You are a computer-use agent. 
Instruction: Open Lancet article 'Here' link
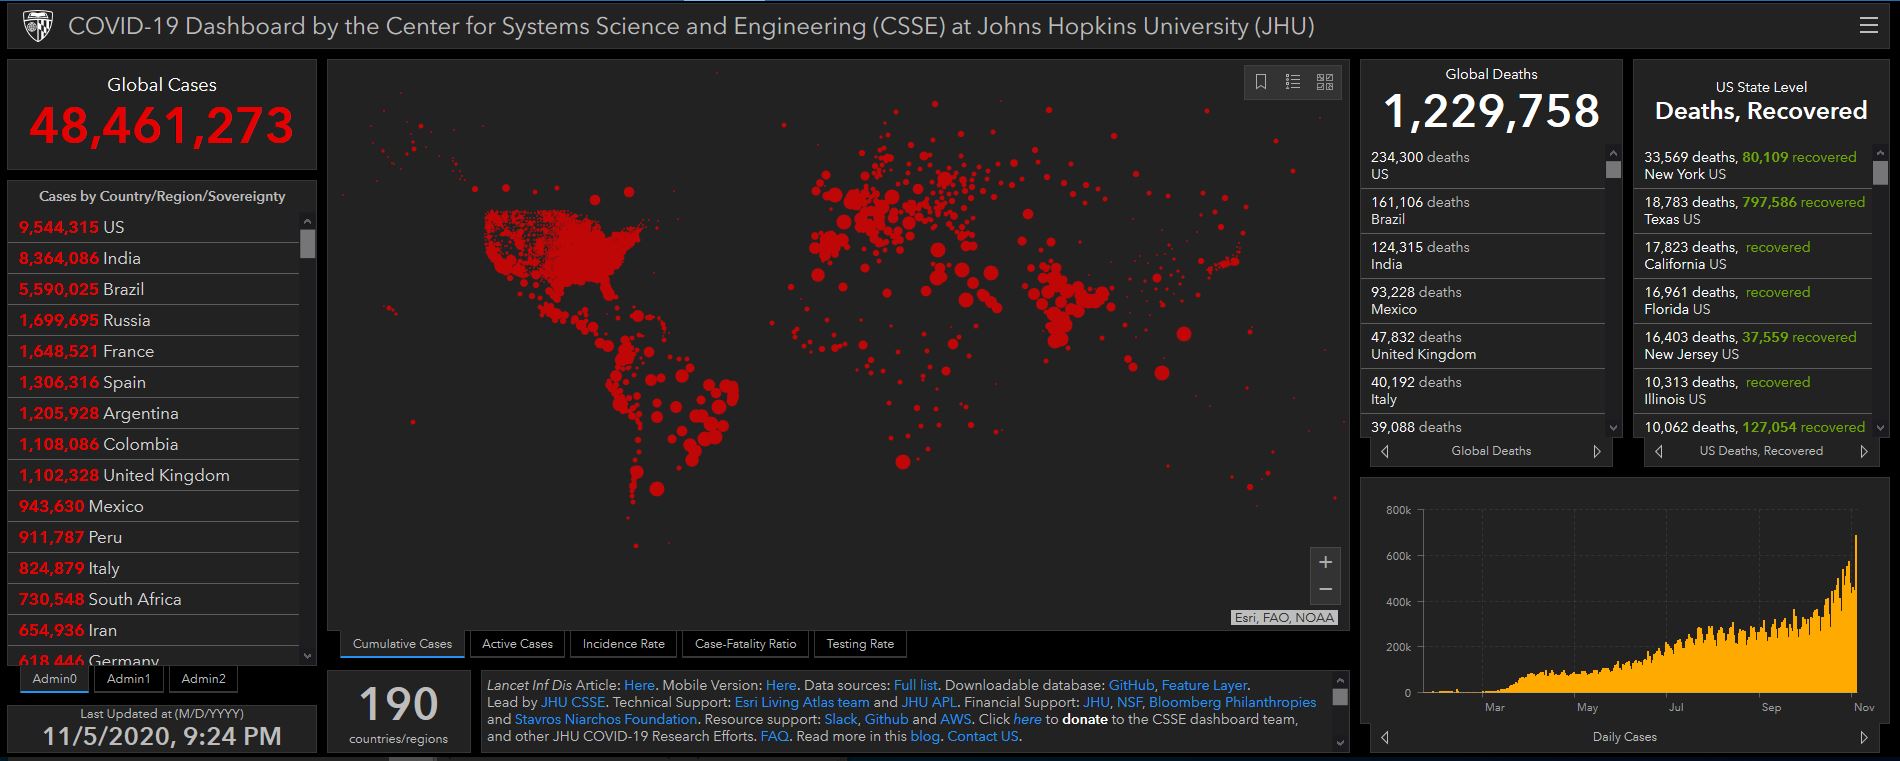639,685
